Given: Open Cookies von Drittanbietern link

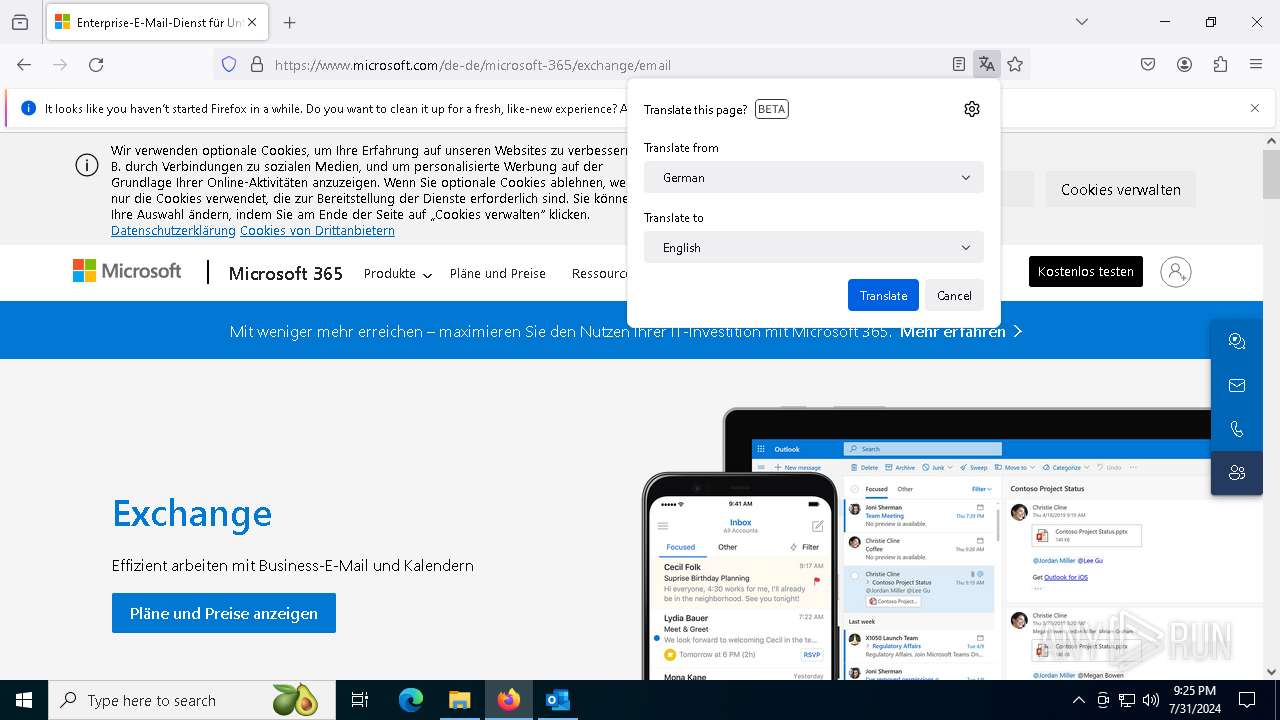Looking at the screenshot, I should click(x=317, y=230).
